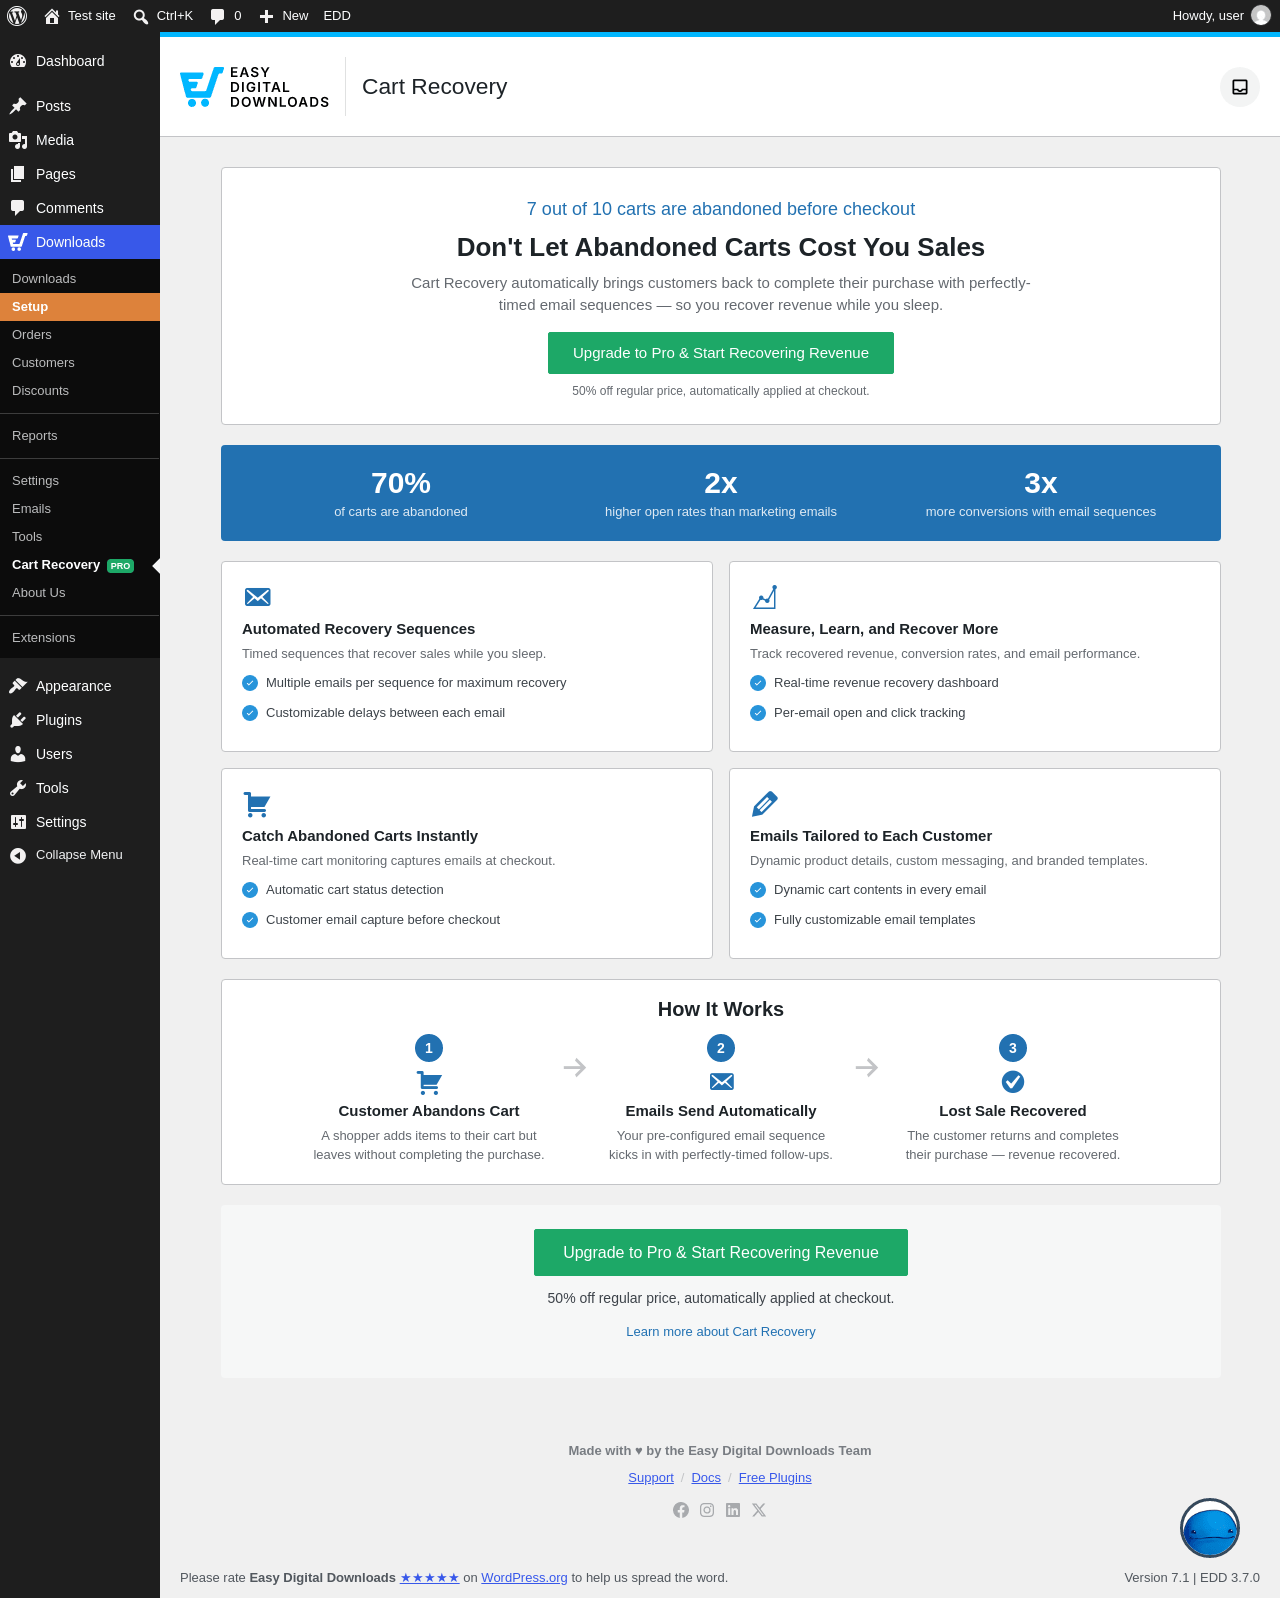Open the Docs footer link

706,1478
